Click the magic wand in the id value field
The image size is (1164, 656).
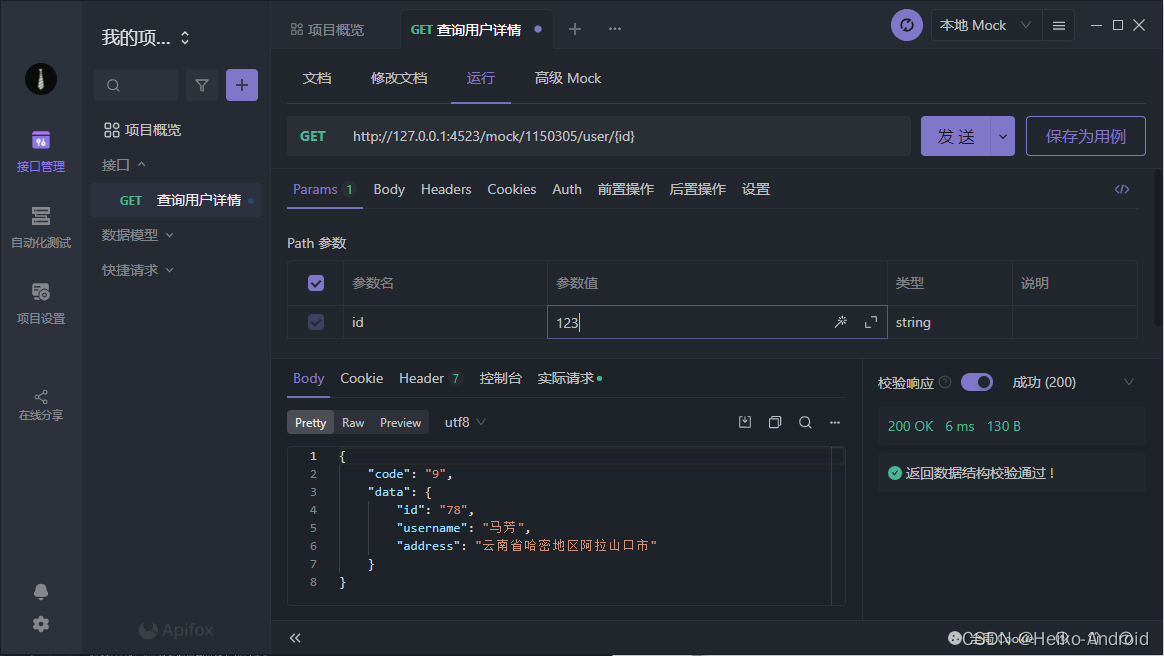841,322
